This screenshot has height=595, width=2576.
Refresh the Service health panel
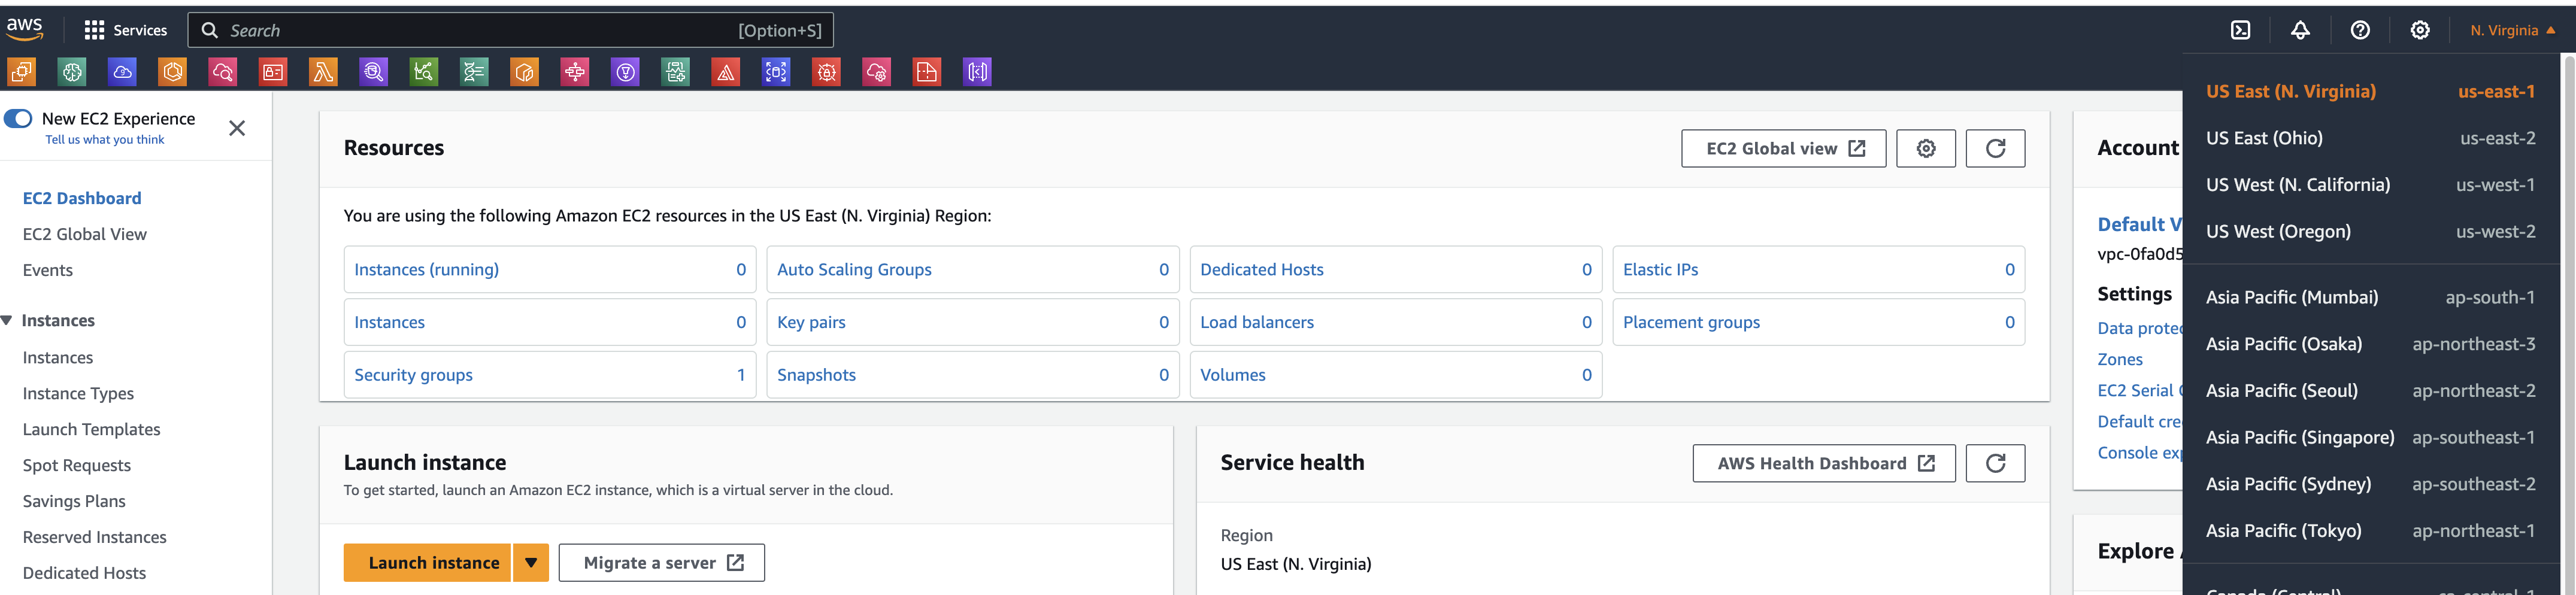1995,463
